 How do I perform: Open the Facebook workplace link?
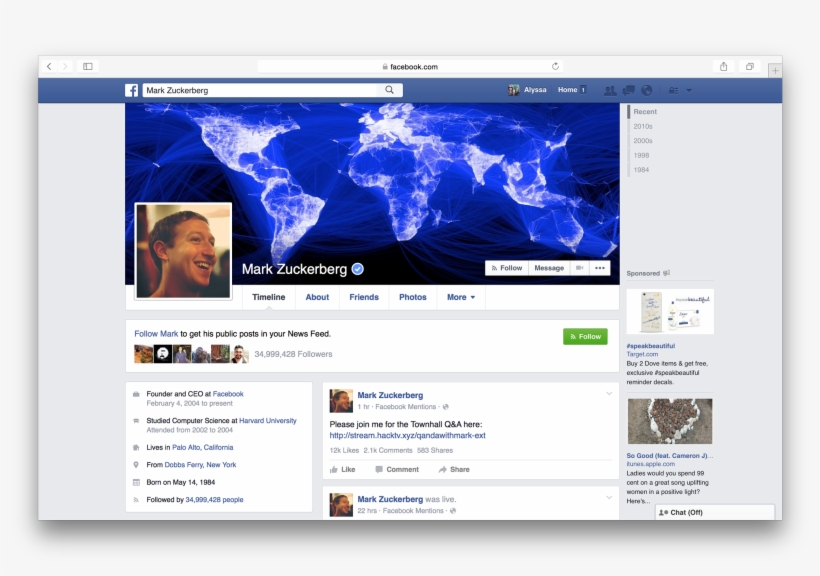(228, 394)
